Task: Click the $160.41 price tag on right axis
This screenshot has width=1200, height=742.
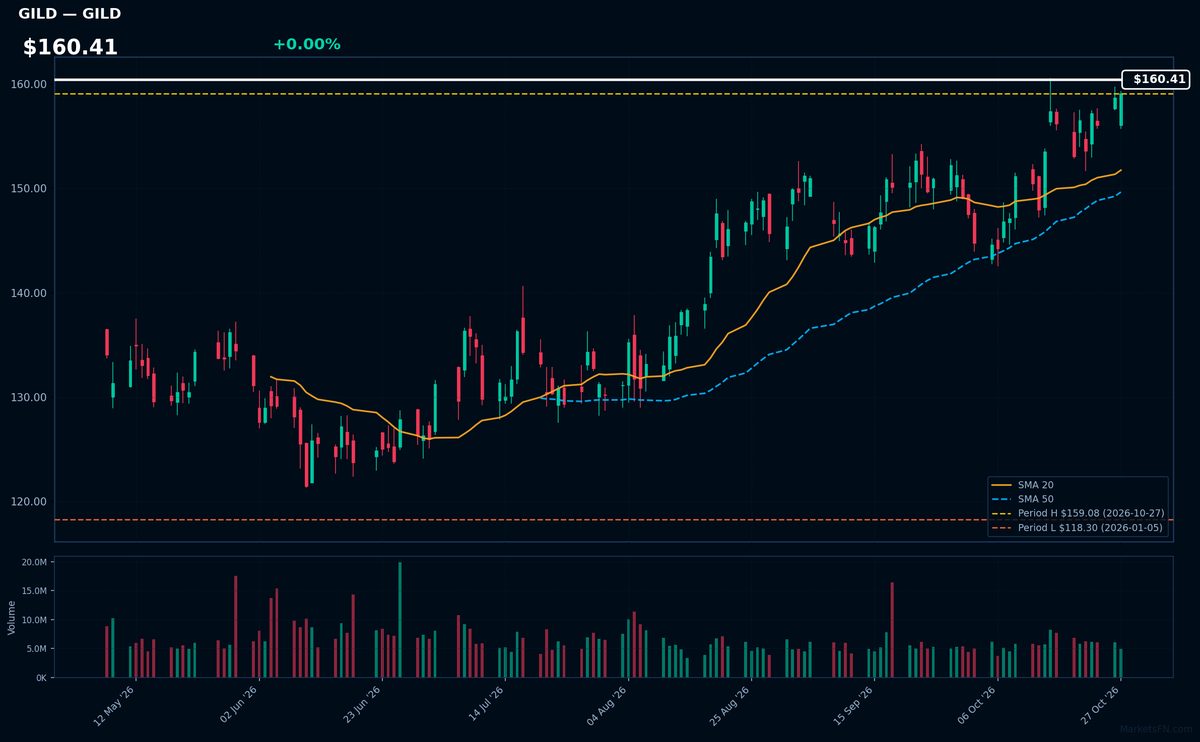Action: coord(1156,79)
